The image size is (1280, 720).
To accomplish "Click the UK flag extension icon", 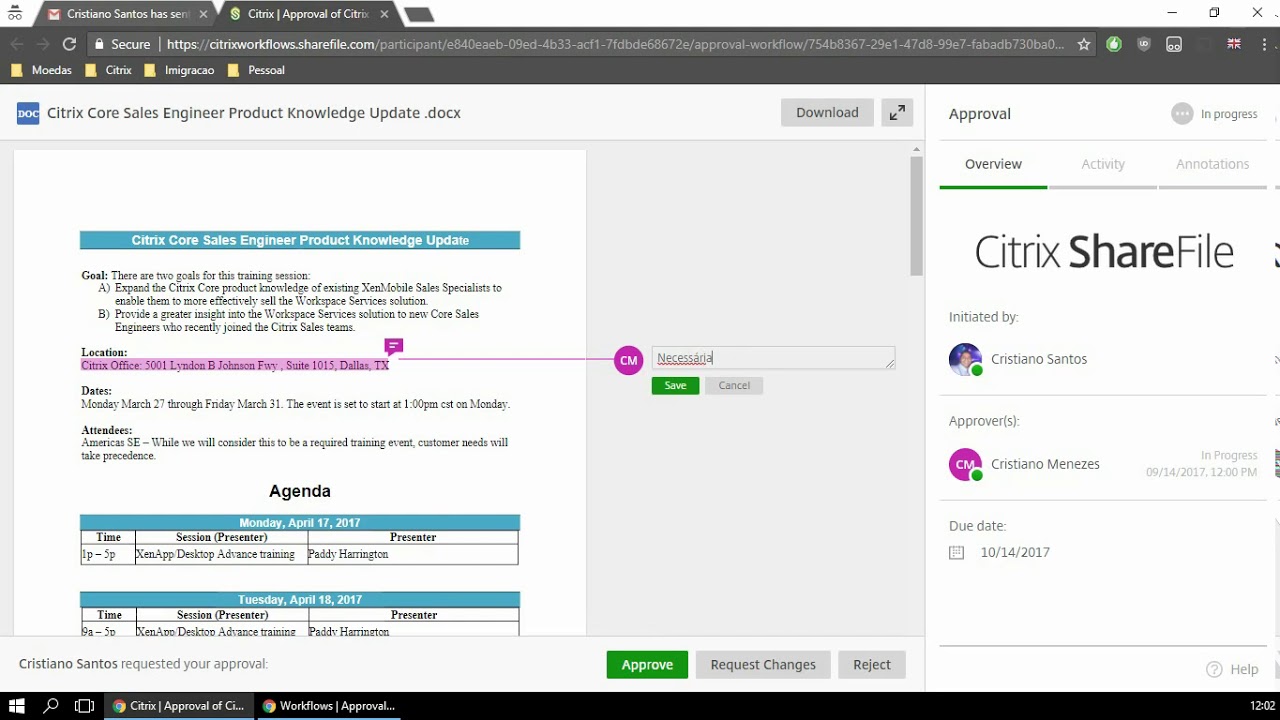I will point(1234,44).
